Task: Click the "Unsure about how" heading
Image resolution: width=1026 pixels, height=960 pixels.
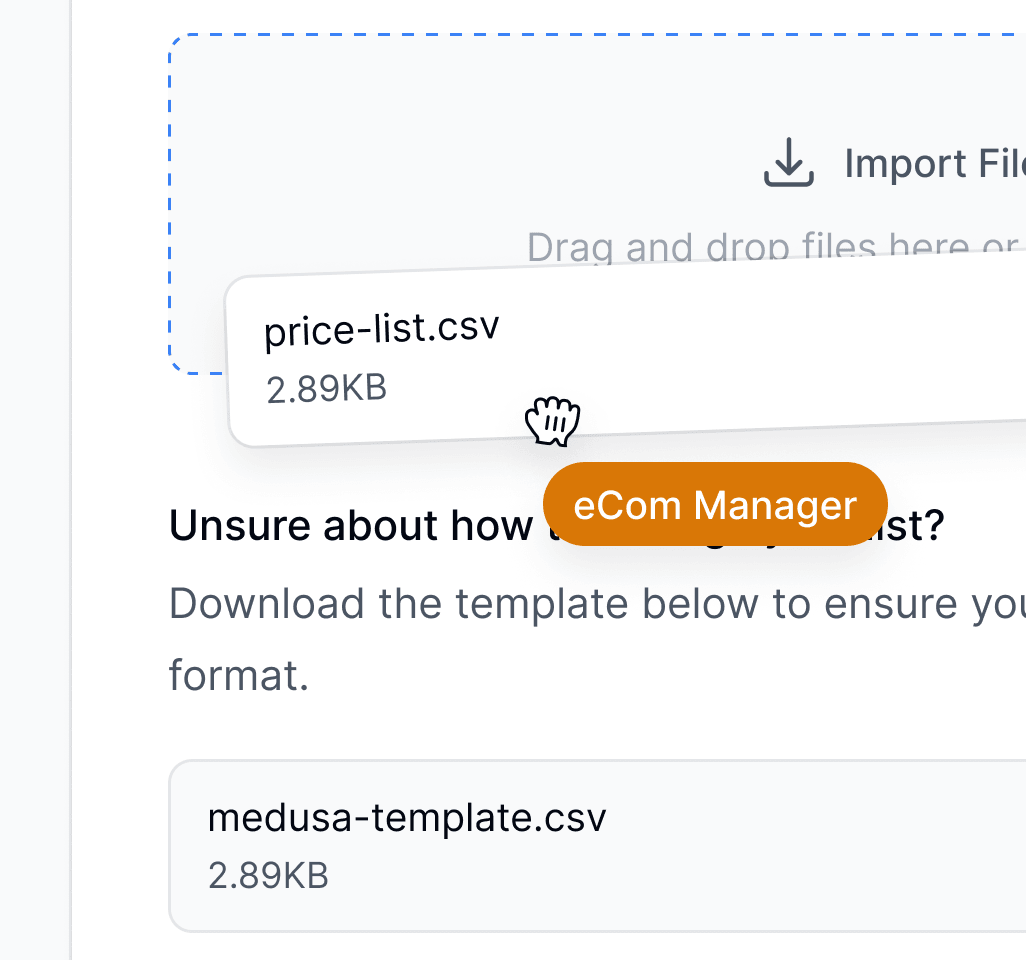Action: 351,525
